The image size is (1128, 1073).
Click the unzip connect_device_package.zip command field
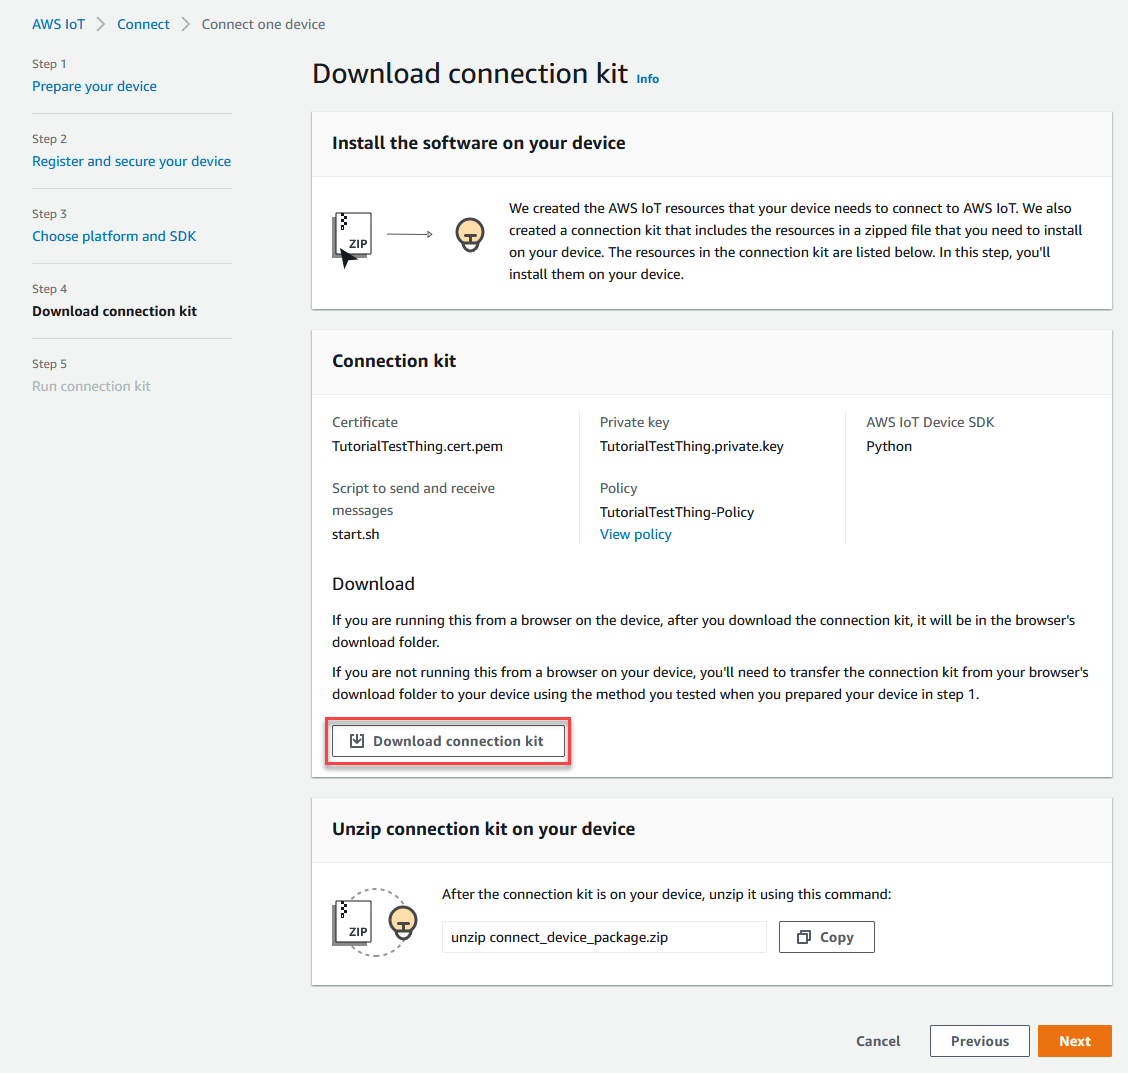(604, 937)
